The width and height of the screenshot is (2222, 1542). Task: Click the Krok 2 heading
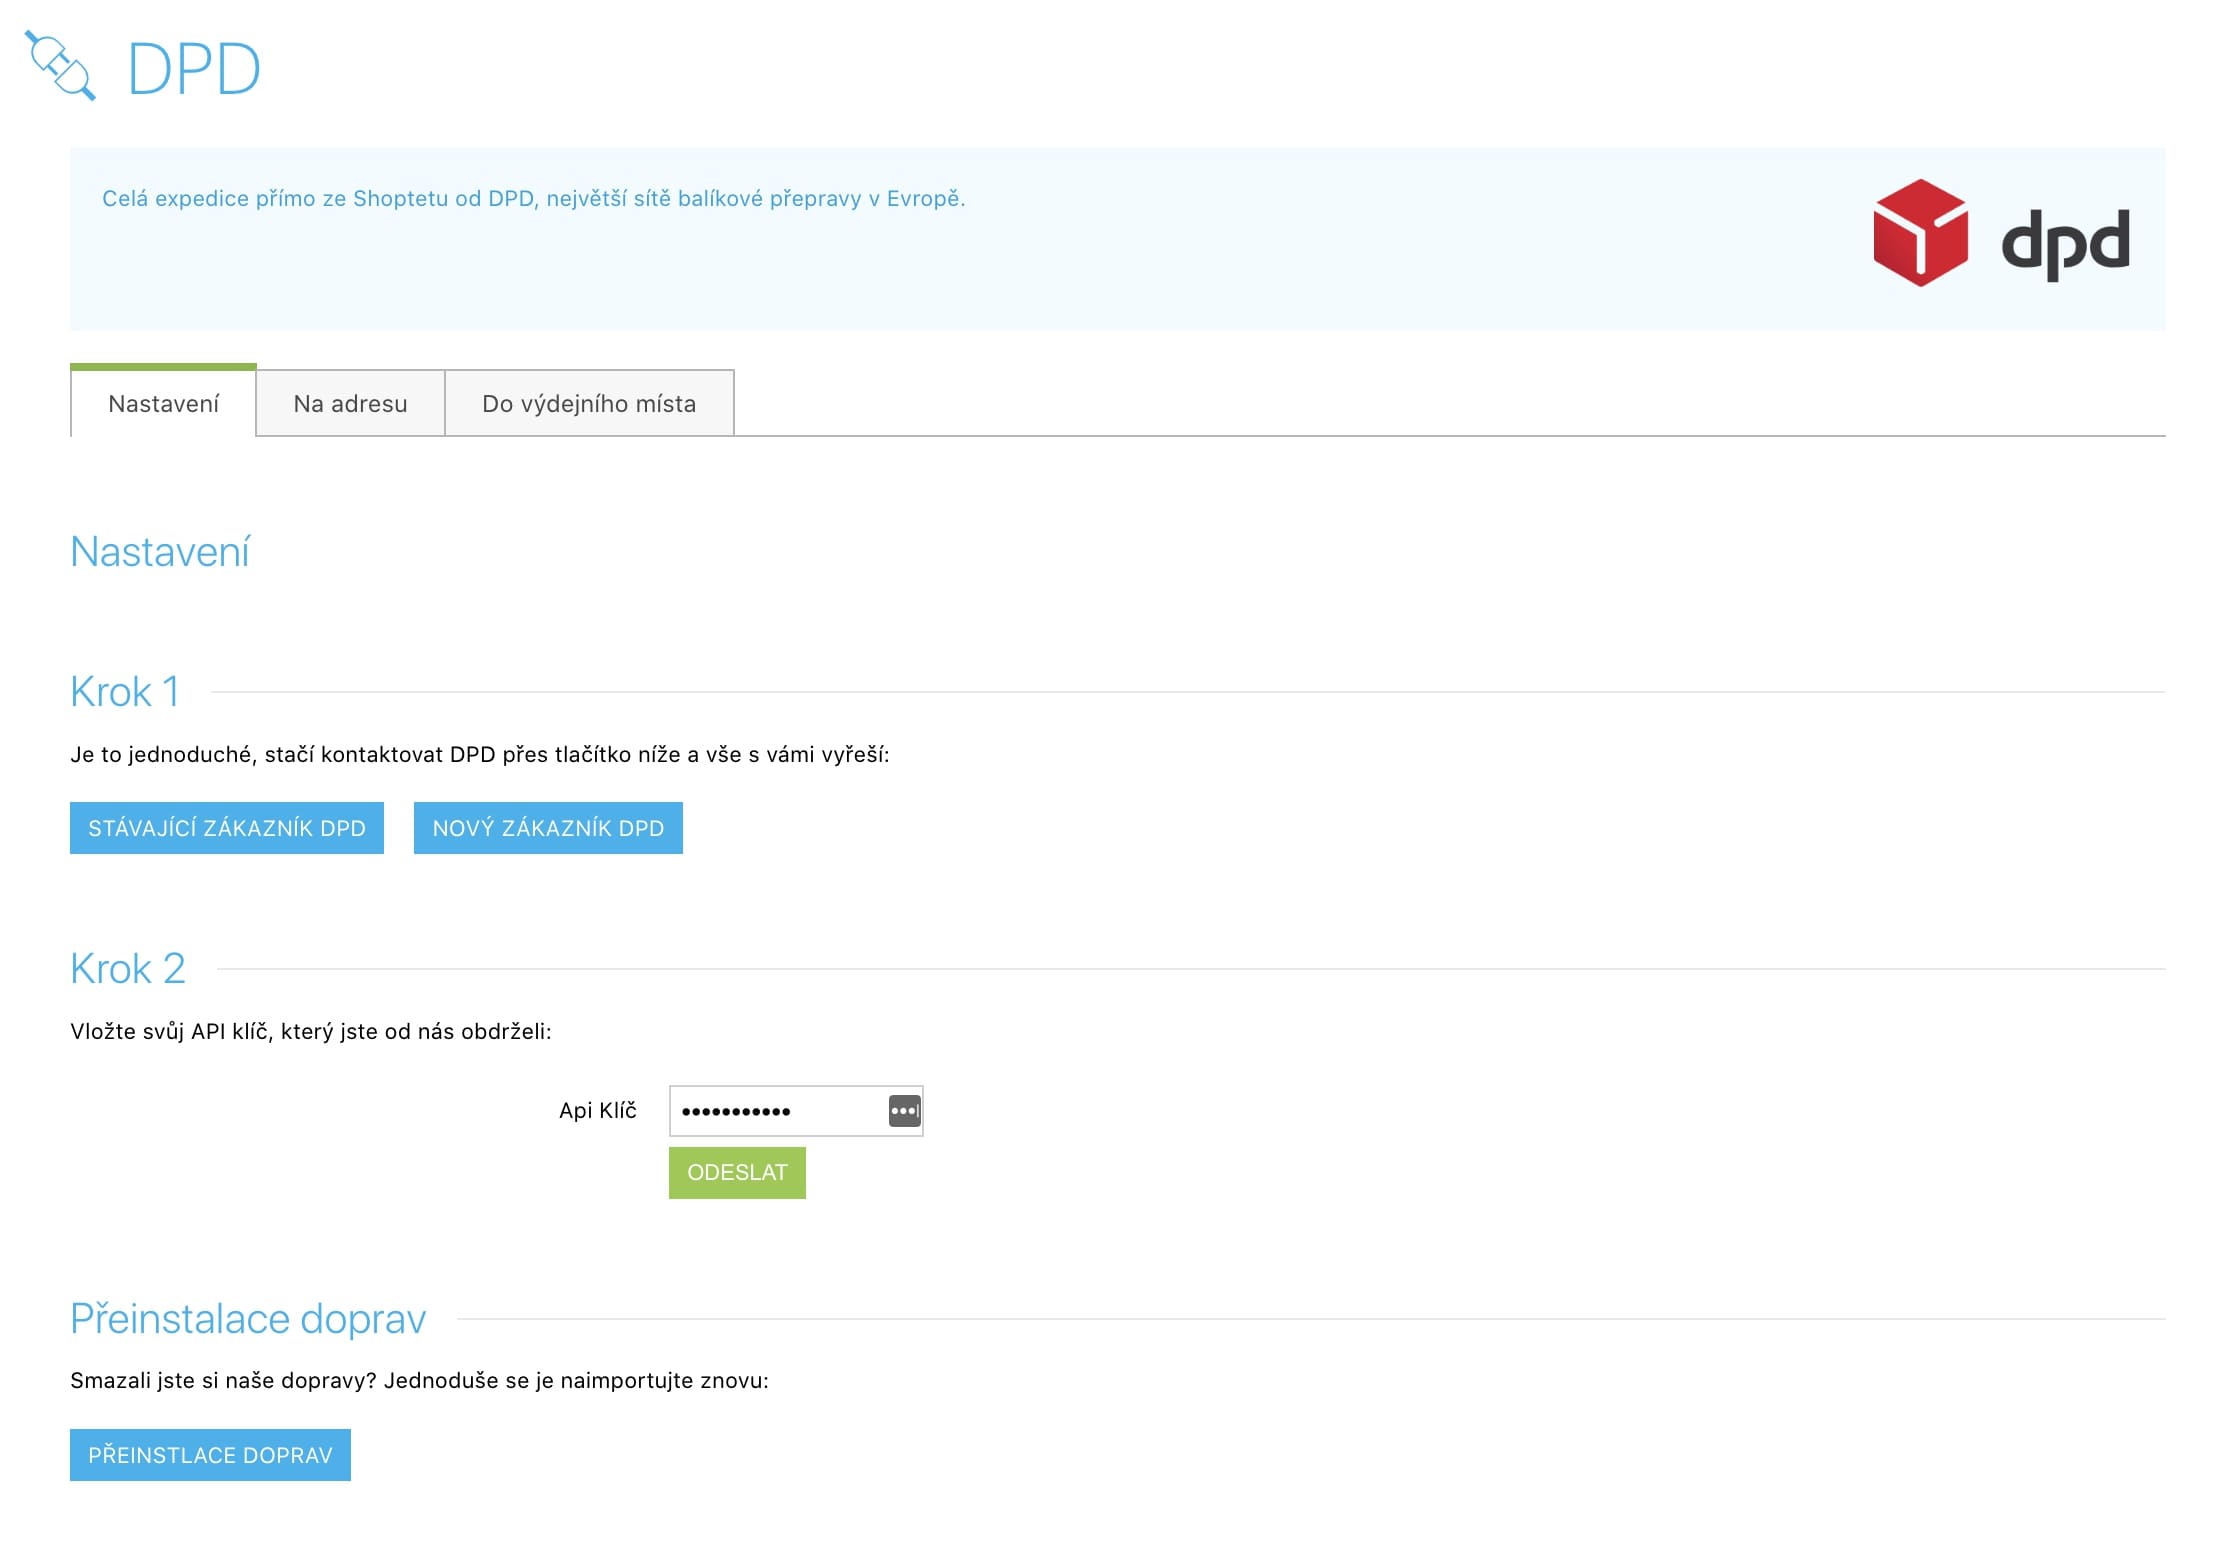click(x=128, y=969)
